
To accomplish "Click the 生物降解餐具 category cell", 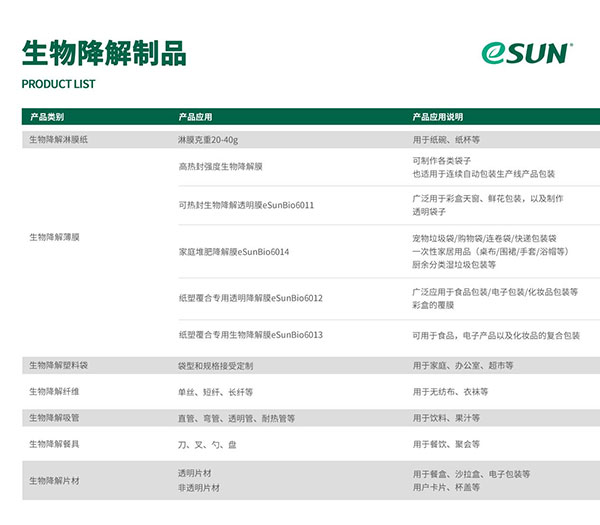I will (x=54, y=444).
